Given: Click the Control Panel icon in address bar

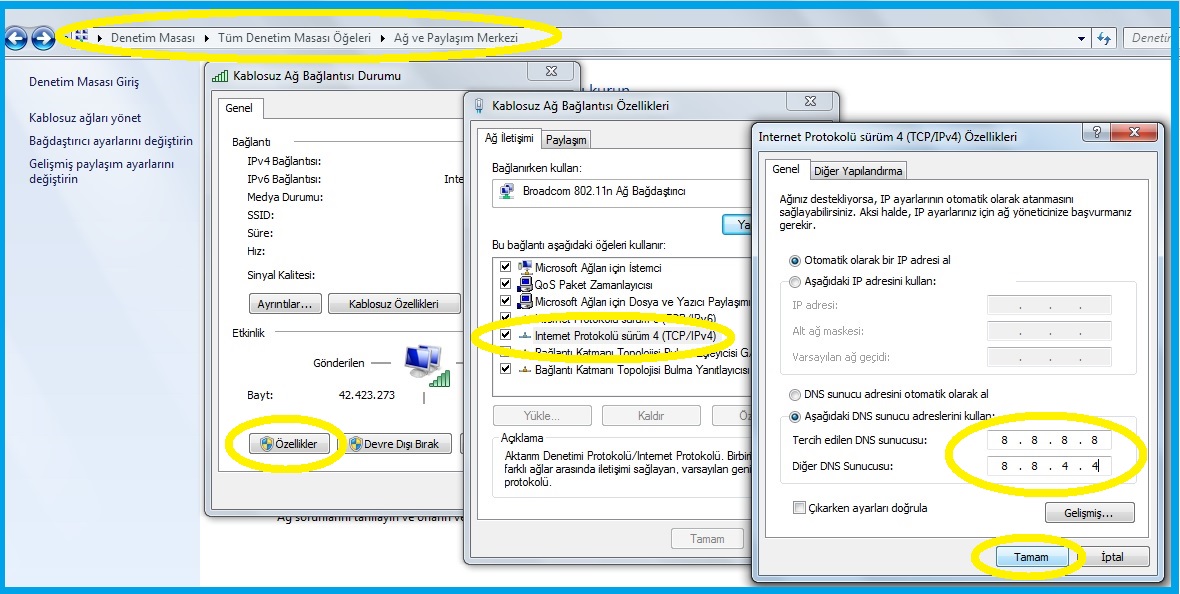Looking at the screenshot, I should (x=82, y=37).
